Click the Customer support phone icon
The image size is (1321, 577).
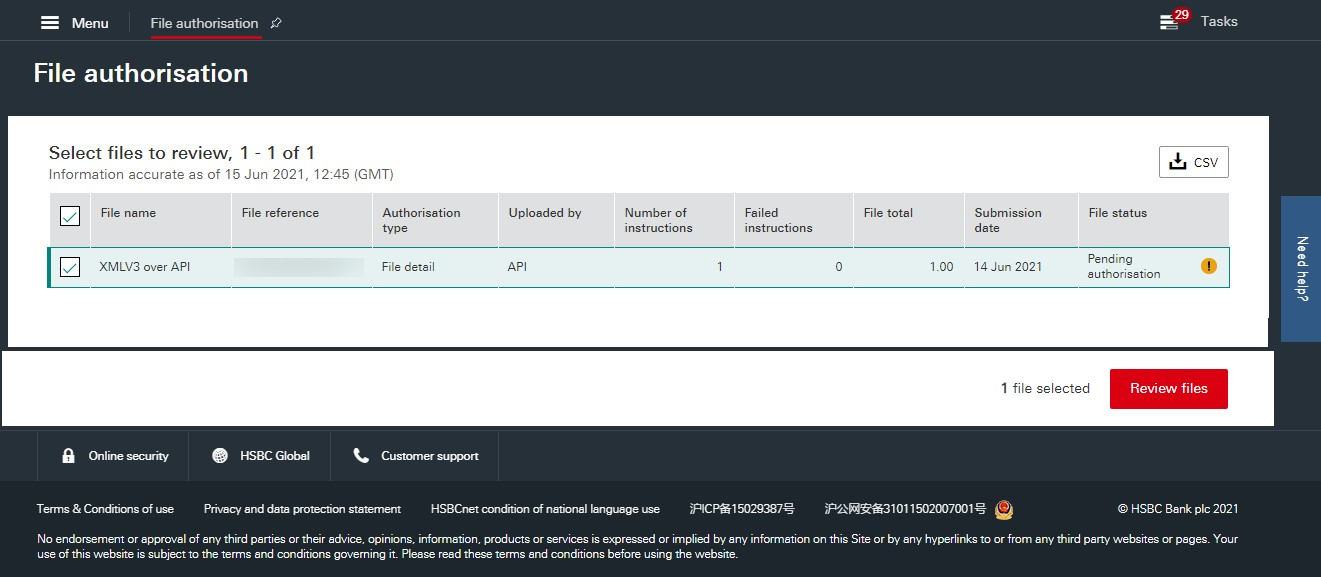[361, 455]
